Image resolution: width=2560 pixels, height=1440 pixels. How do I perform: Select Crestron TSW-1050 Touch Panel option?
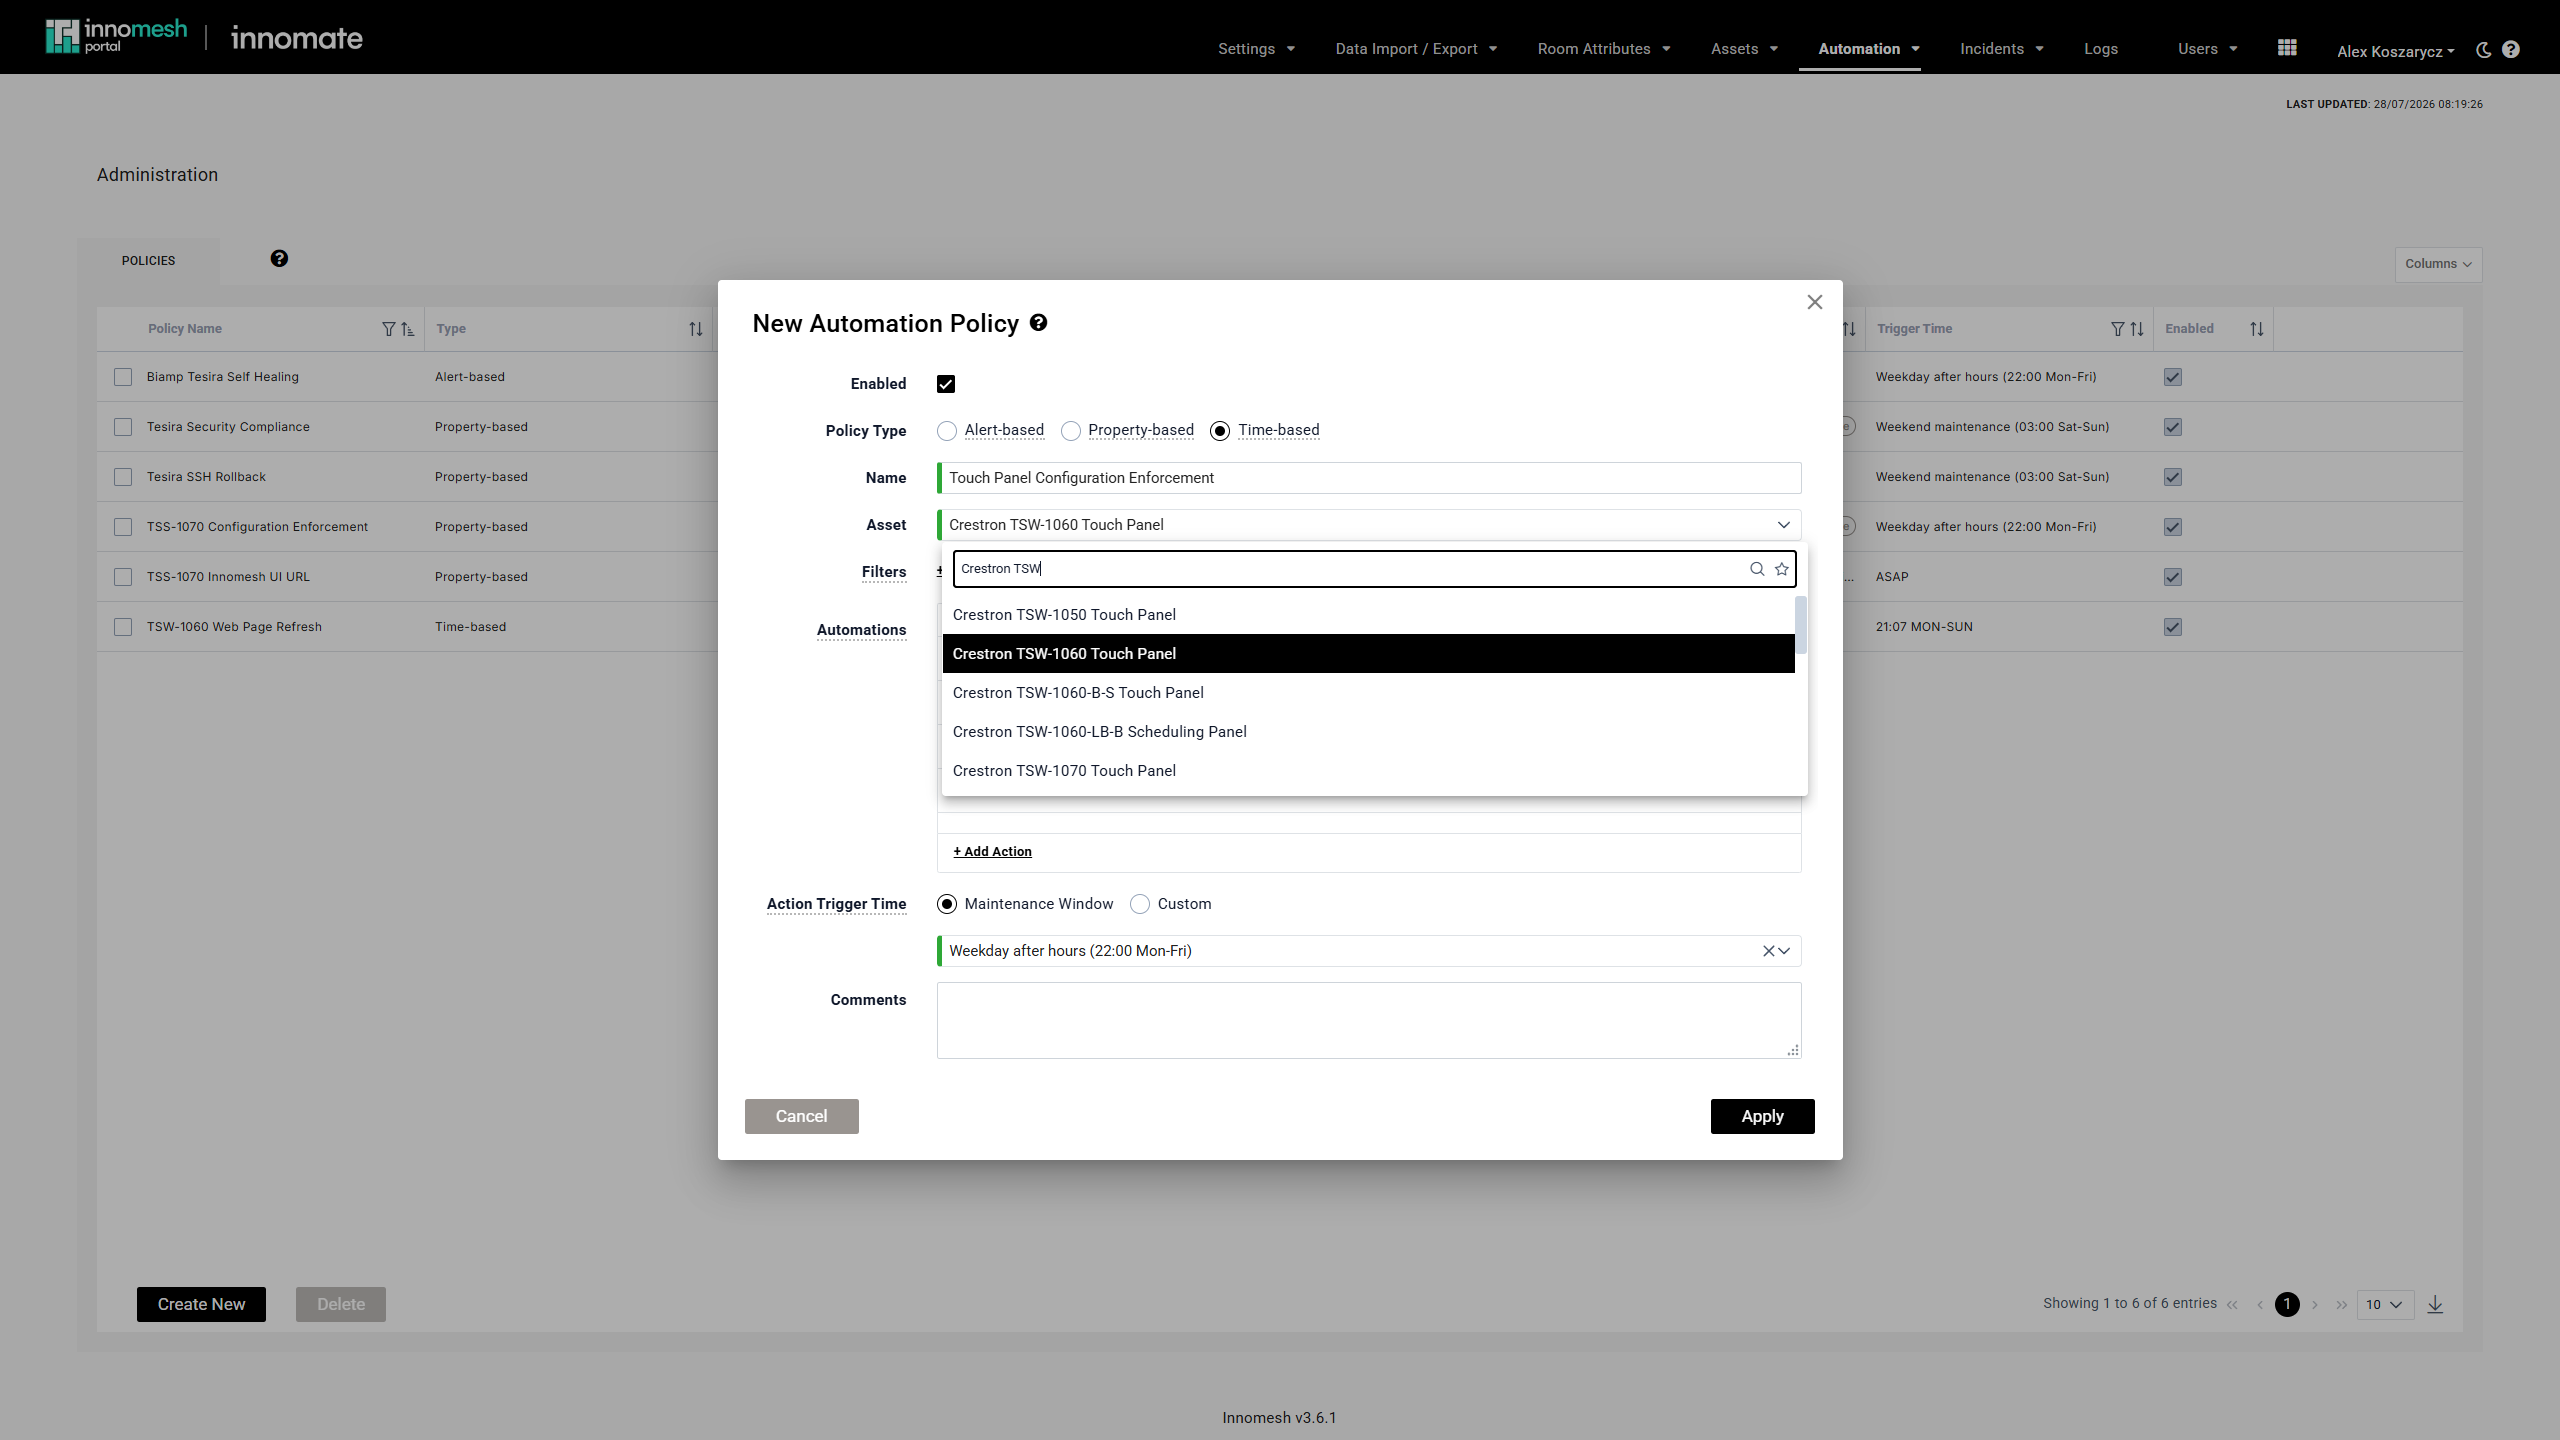tap(1368, 615)
